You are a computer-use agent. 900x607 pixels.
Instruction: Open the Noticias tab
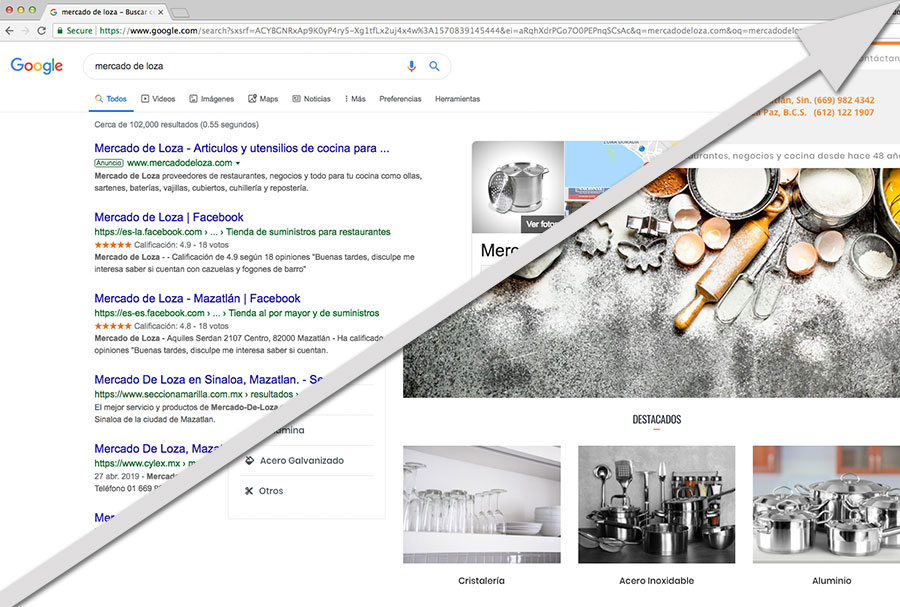pos(312,99)
